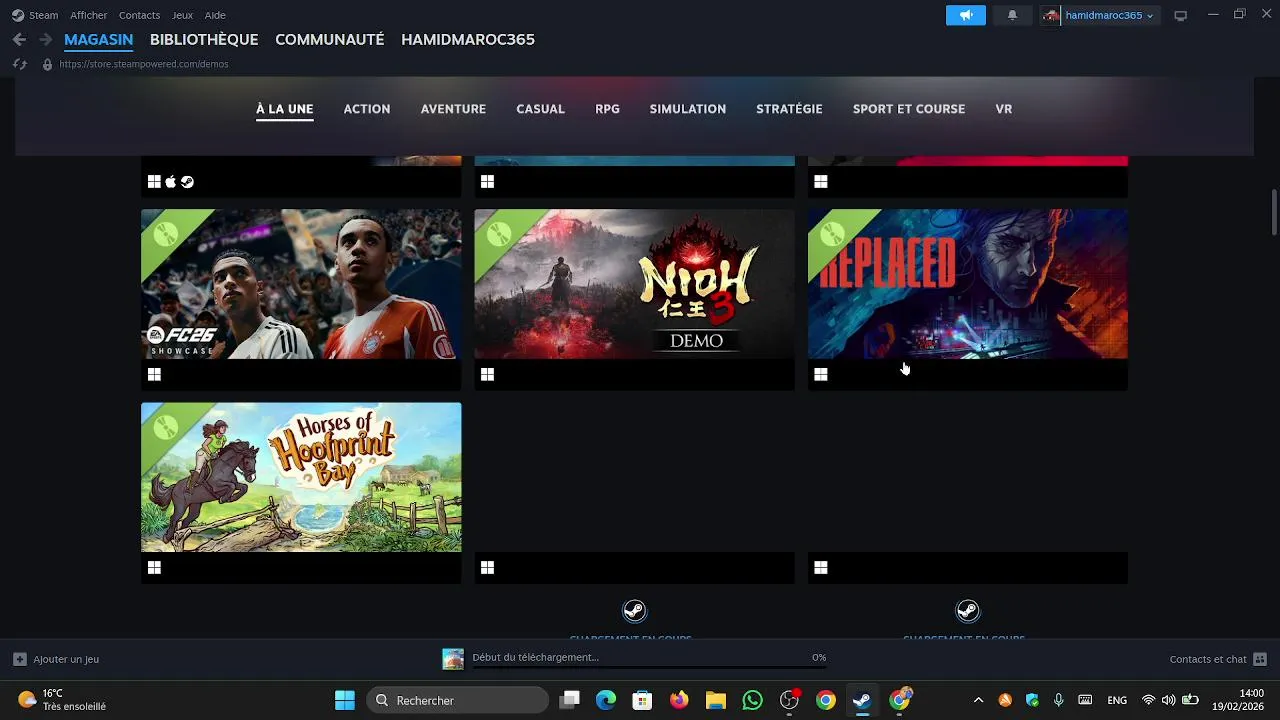Viewport: 1280px width, 720px height.
Task: Switch to the BIBLIOTHÈQUE section
Action: click(204, 40)
